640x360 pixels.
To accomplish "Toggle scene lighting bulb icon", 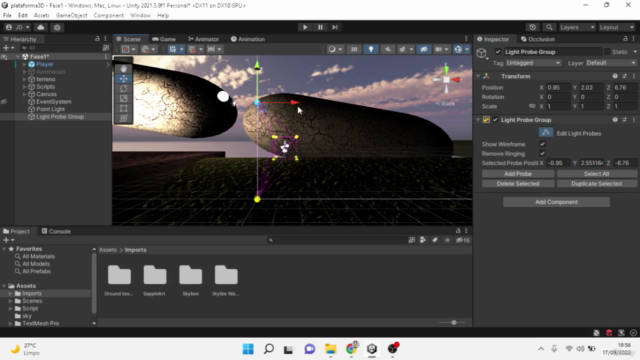I will pyautogui.click(x=371, y=49).
